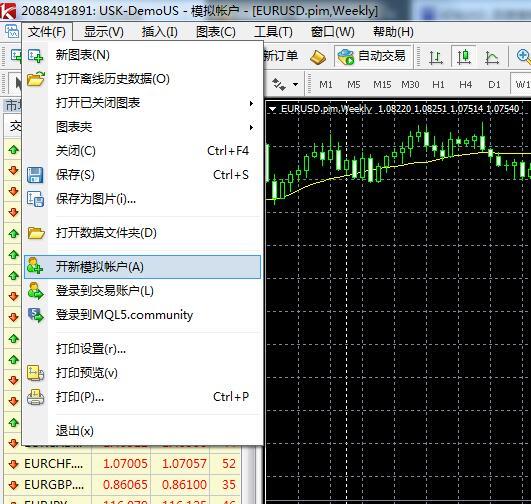The width and height of the screenshot is (531, 504).
Task: Click the zoom in magnifier icon
Action: [x=523, y=57]
